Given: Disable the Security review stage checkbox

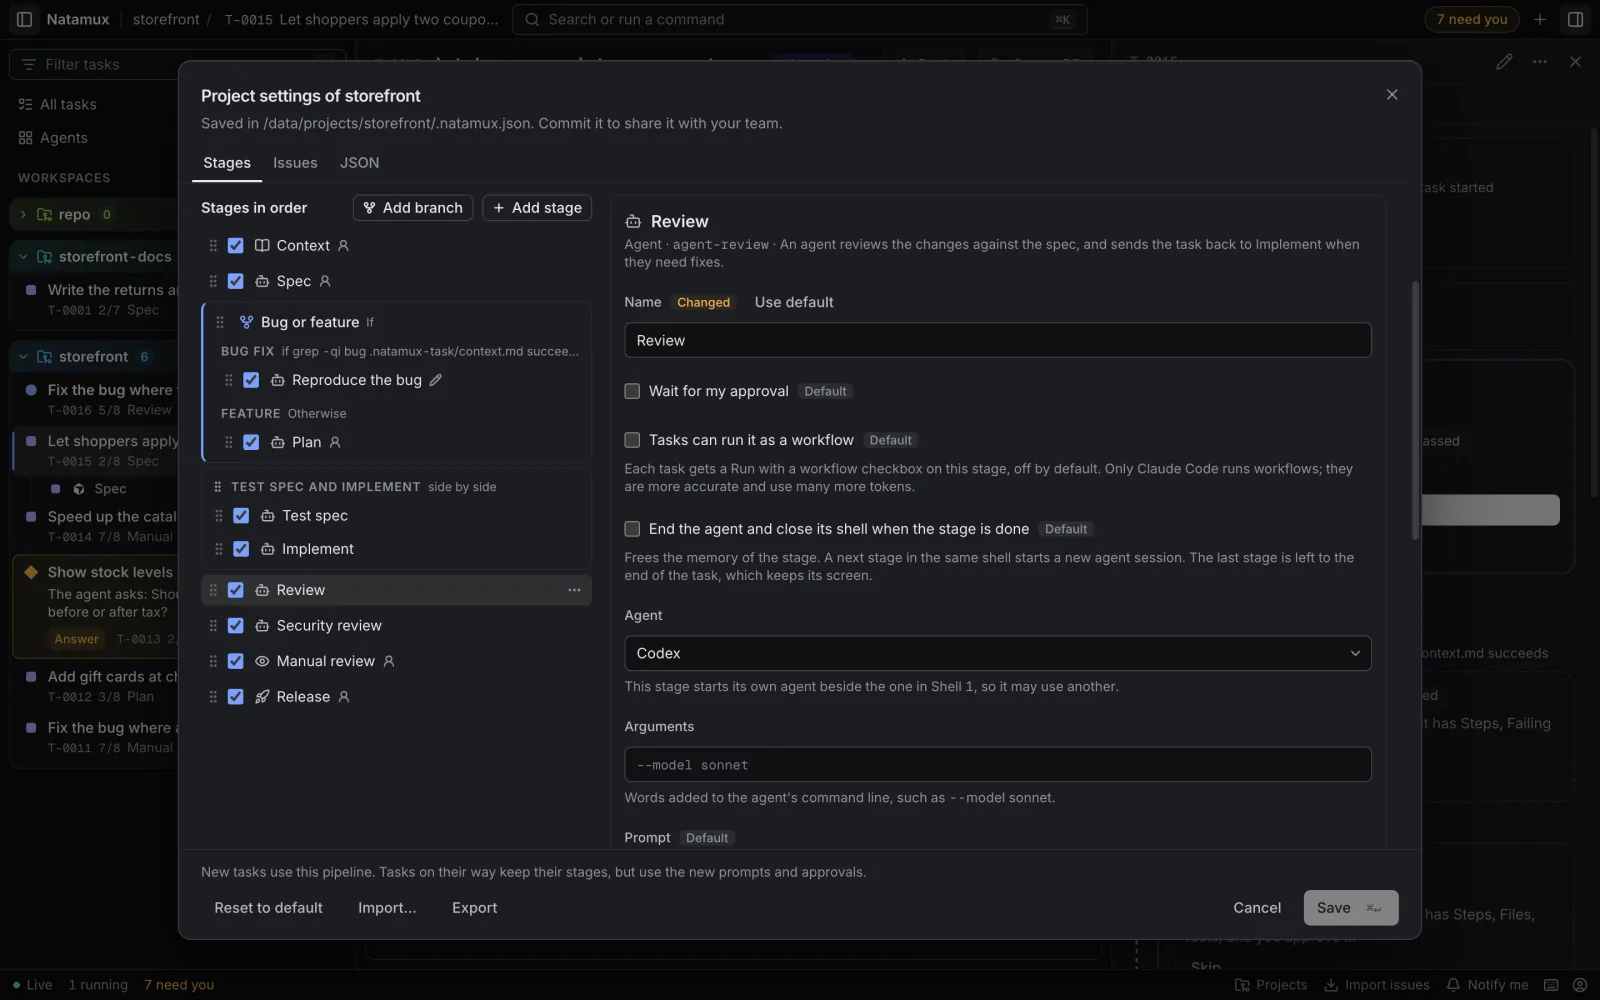Looking at the screenshot, I should pyautogui.click(x=236, y=625).
